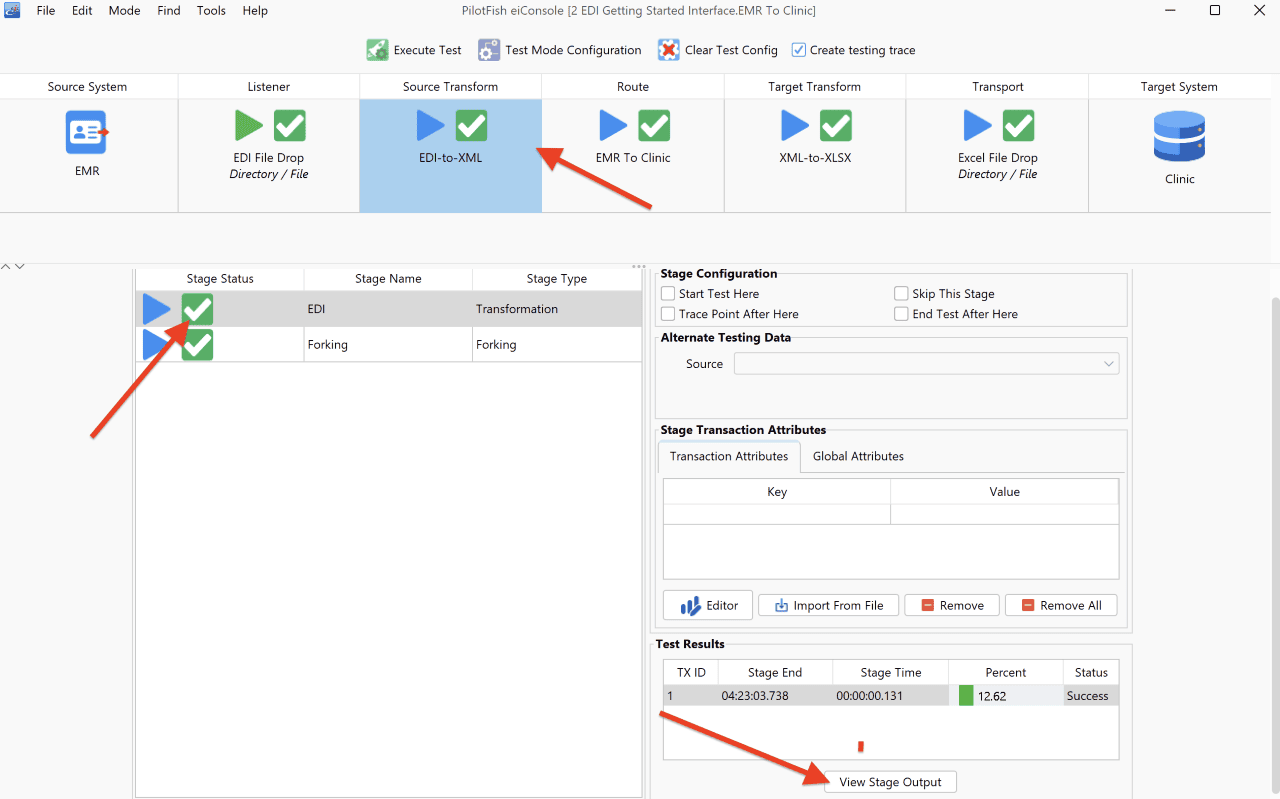
Task: Click the Stage Status column header
Action: pyautogui.click(x=220, y=279)
